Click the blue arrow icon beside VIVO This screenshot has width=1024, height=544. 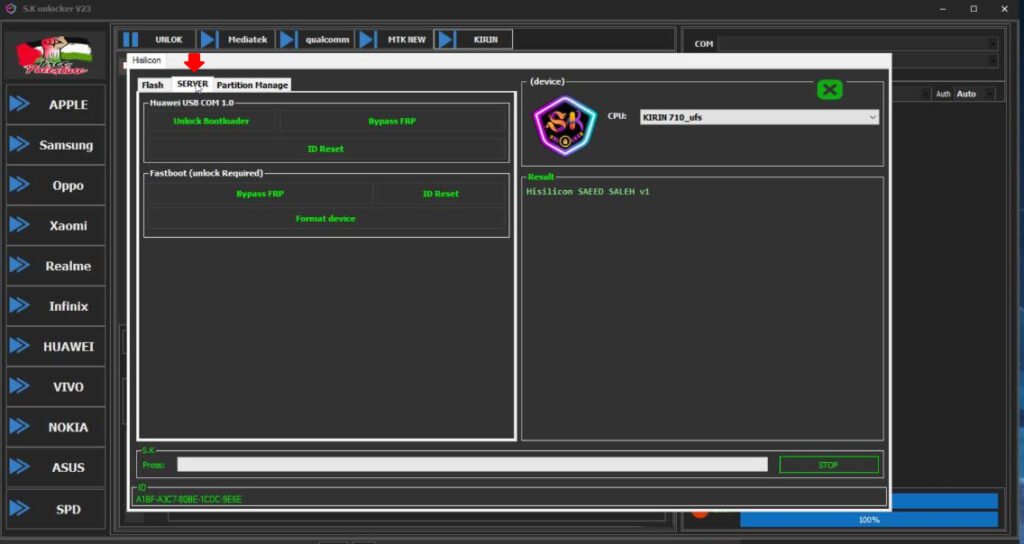[20, 386]
